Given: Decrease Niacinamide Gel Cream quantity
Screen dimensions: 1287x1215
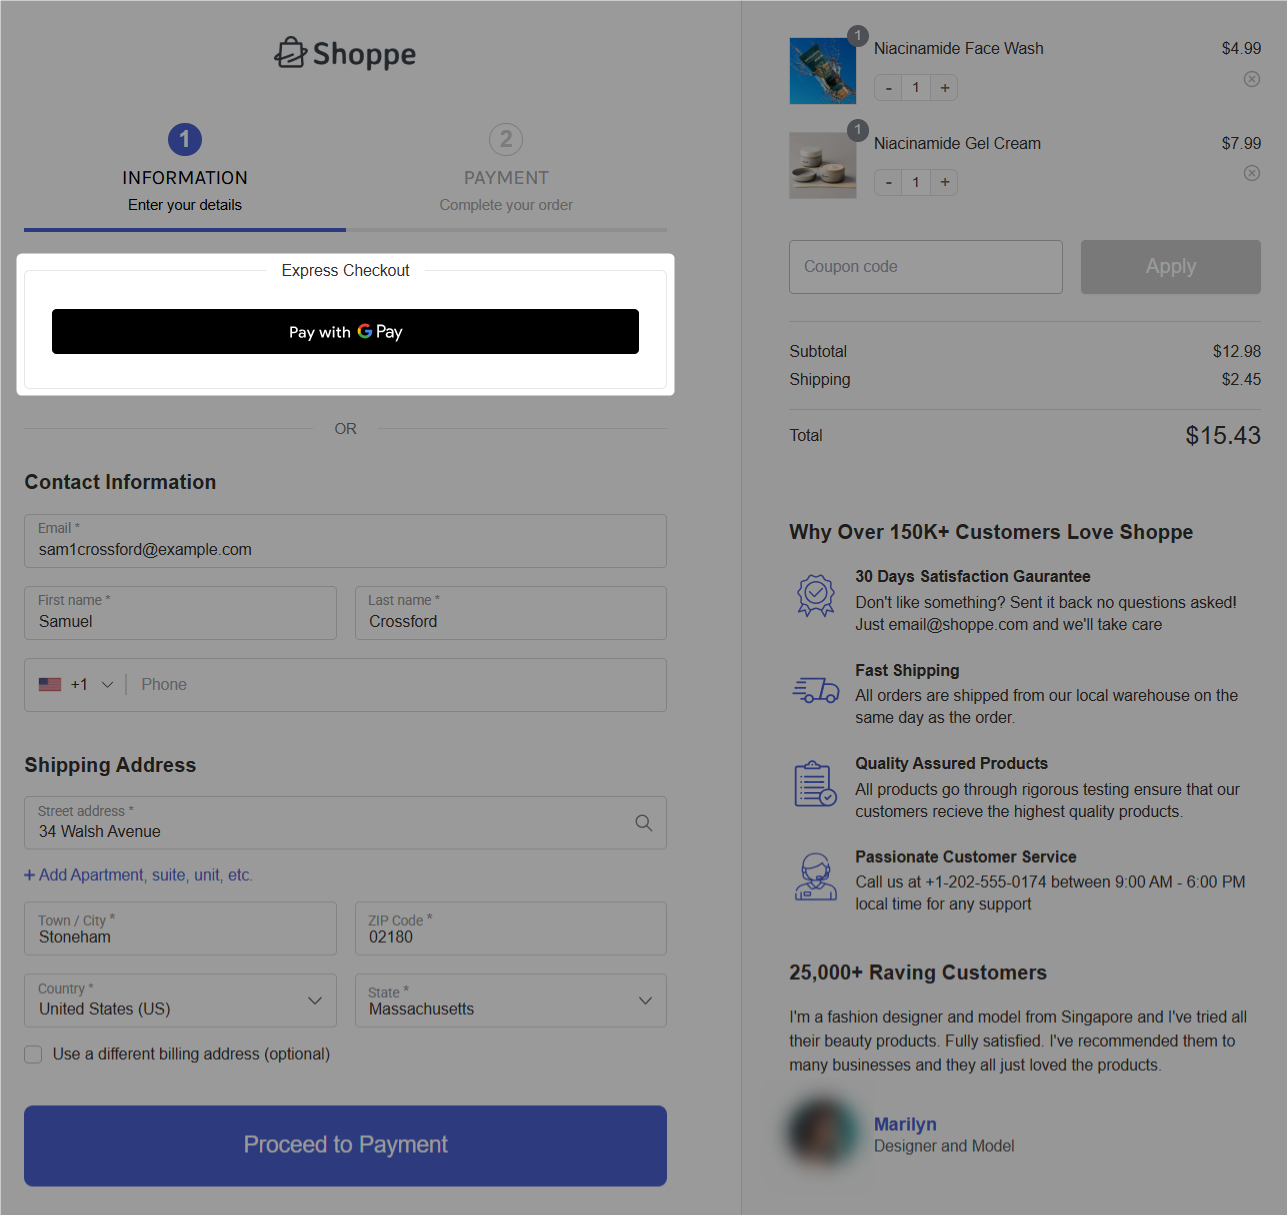Looking at the screenshot, I should point(888,183).
